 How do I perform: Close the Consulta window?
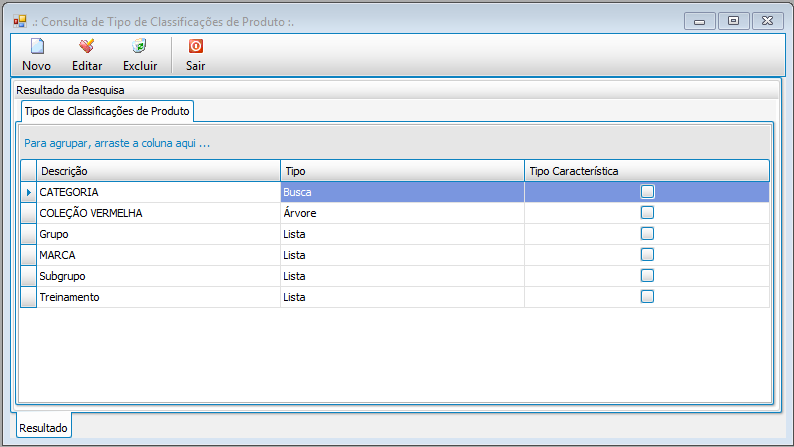pos(767,21)
